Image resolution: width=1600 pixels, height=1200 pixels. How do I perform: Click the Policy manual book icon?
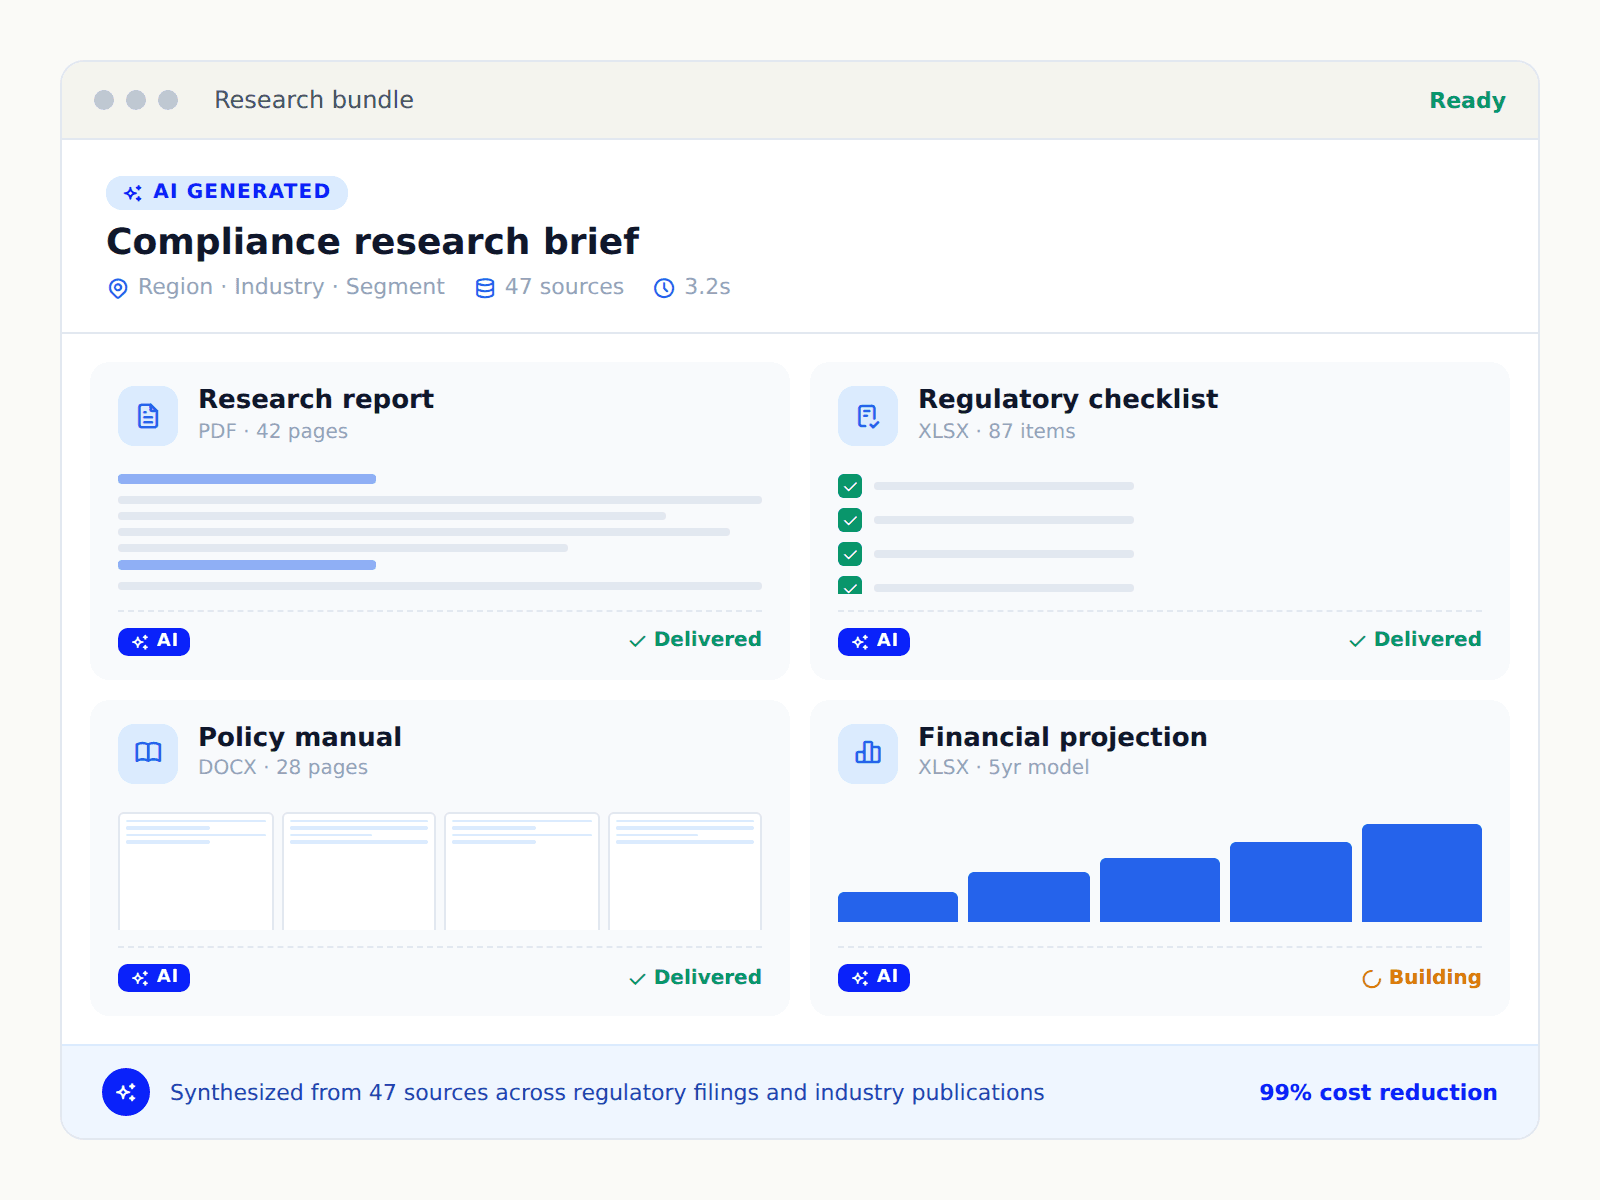tap(148, 753)
